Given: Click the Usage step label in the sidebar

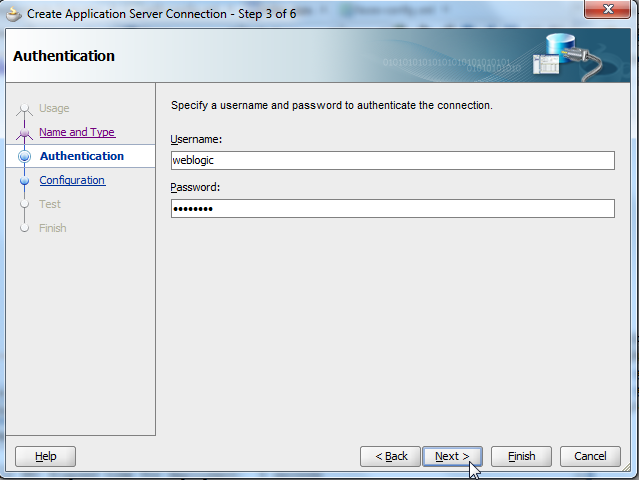Looking at the screenshot, I should click(54, 108).
